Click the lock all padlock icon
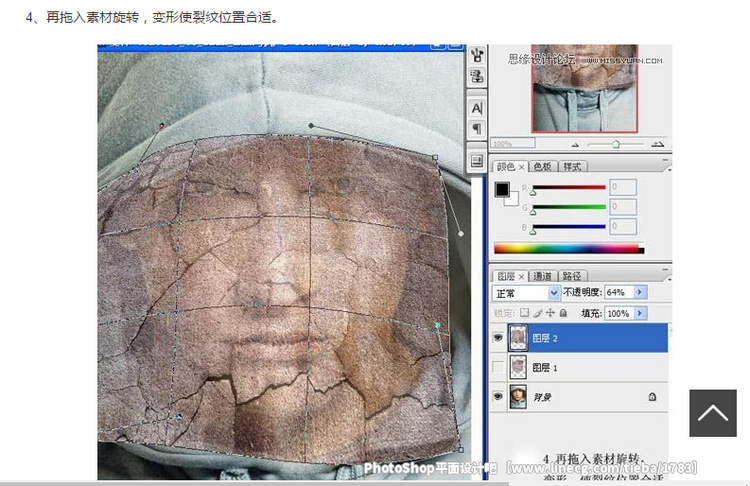This screenshot has height=486, width=750. [565, 313]
